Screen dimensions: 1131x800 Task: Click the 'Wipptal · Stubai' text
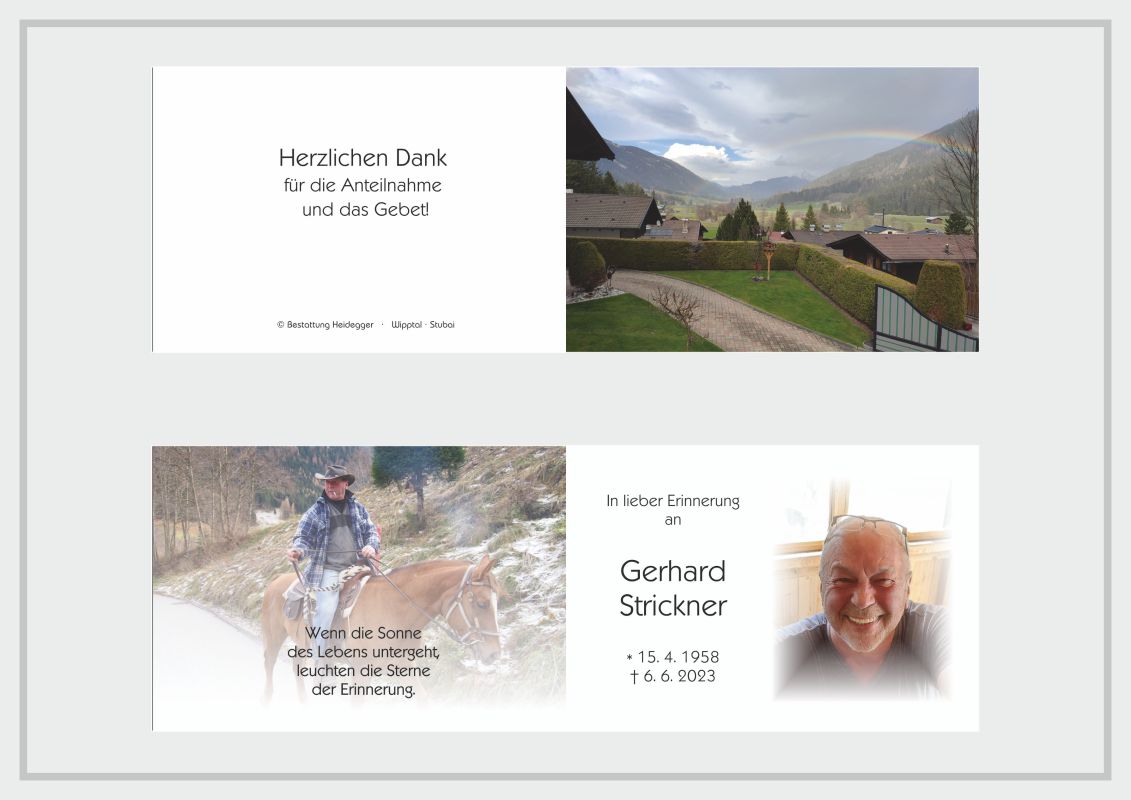click(x=423, y=325)
